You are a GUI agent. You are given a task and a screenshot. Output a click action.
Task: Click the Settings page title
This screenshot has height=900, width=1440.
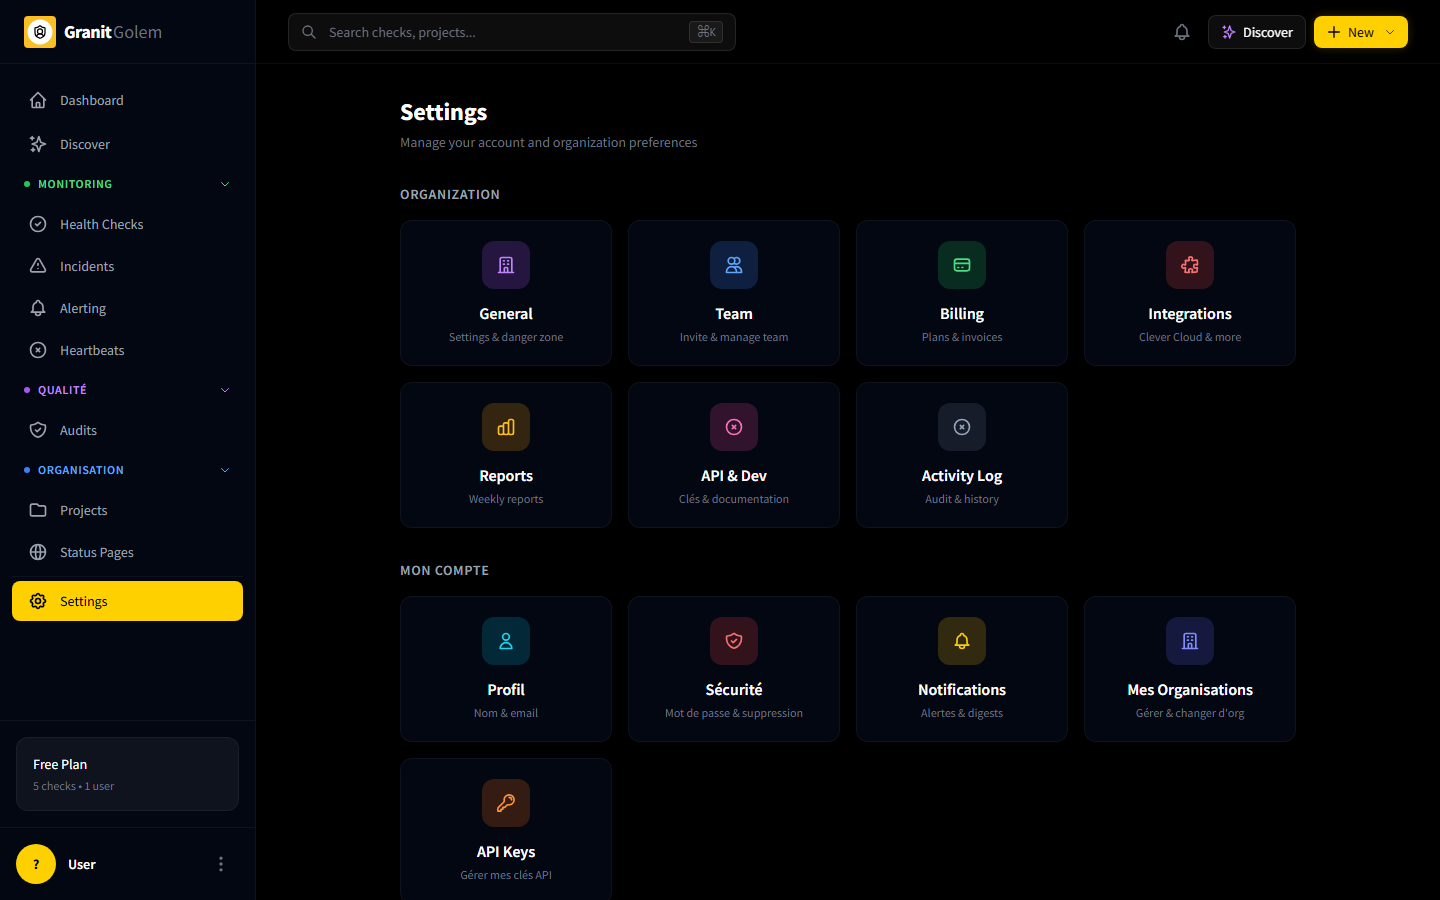[x=444, y=112]
